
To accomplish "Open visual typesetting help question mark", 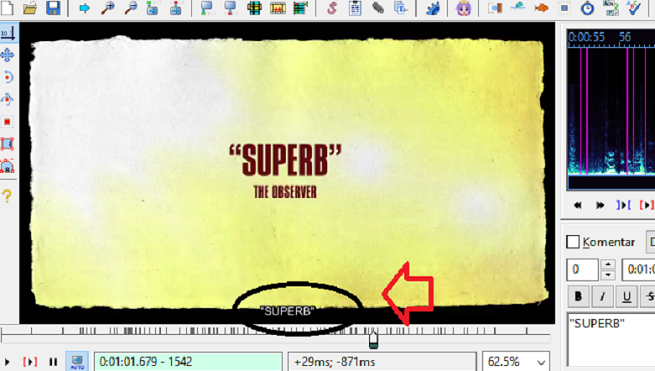I will click(8, 196).
